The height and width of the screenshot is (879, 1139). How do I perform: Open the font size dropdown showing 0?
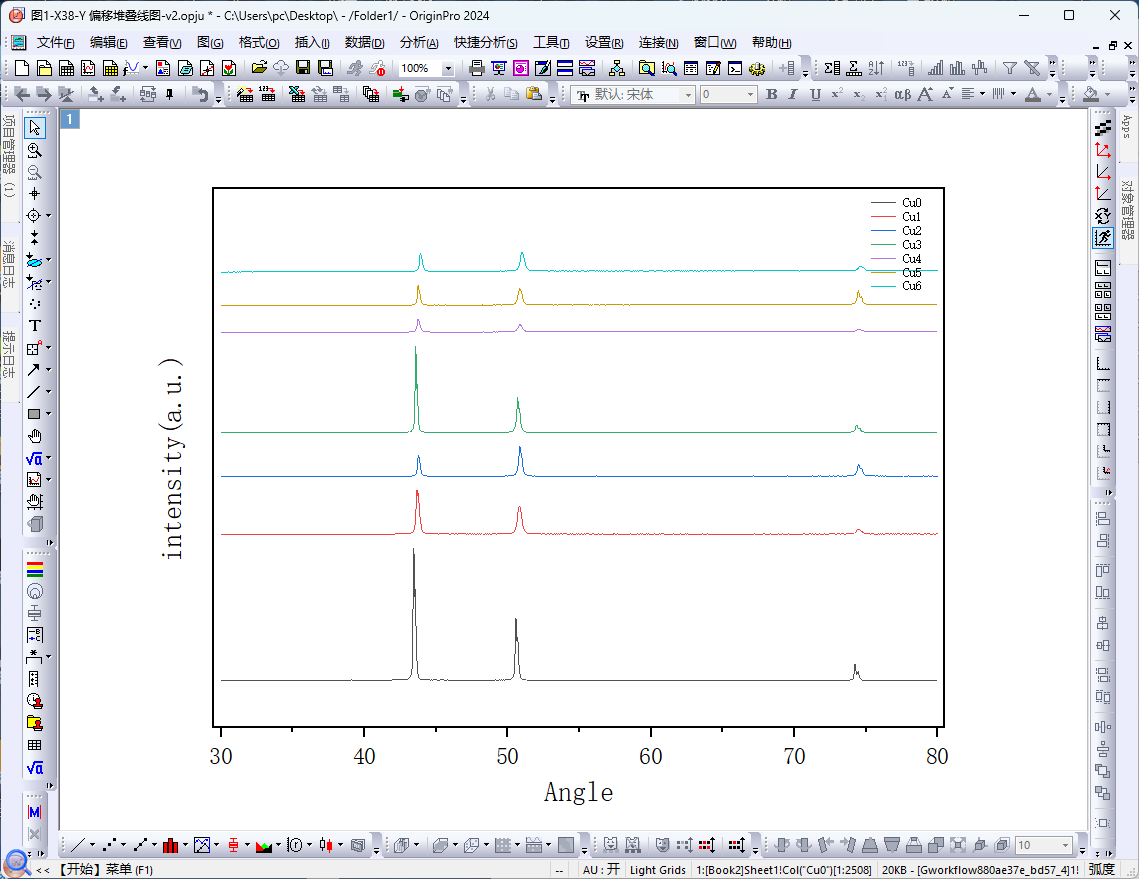[750, 94]
